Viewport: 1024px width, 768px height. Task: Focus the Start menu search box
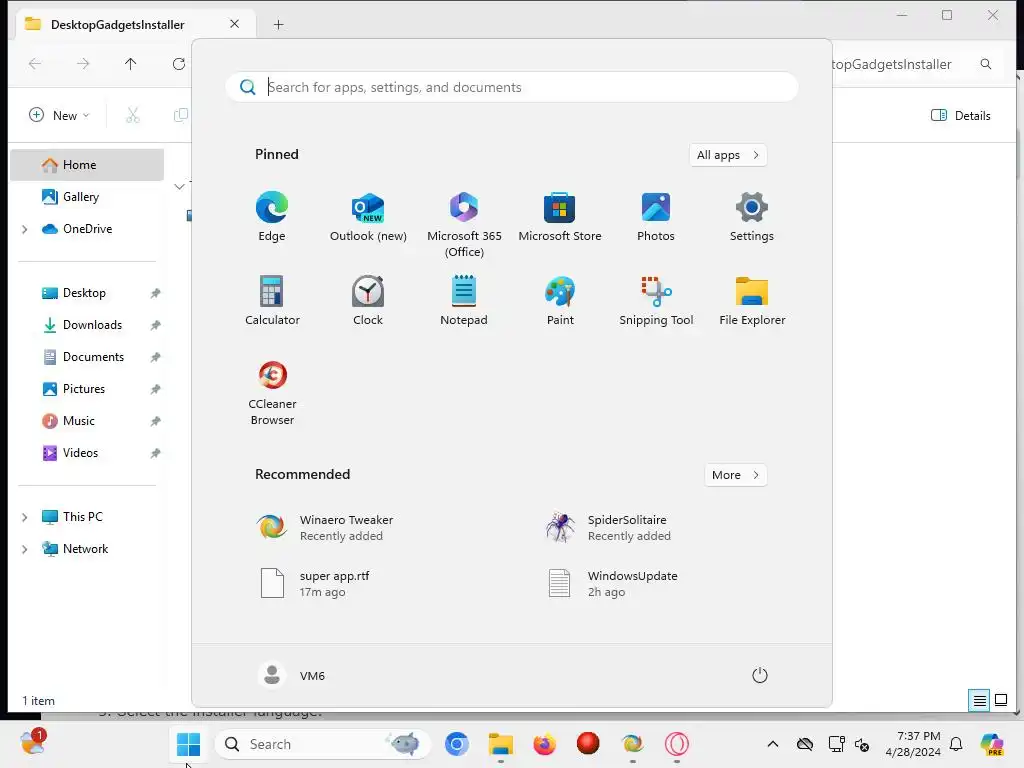point(511,87)
